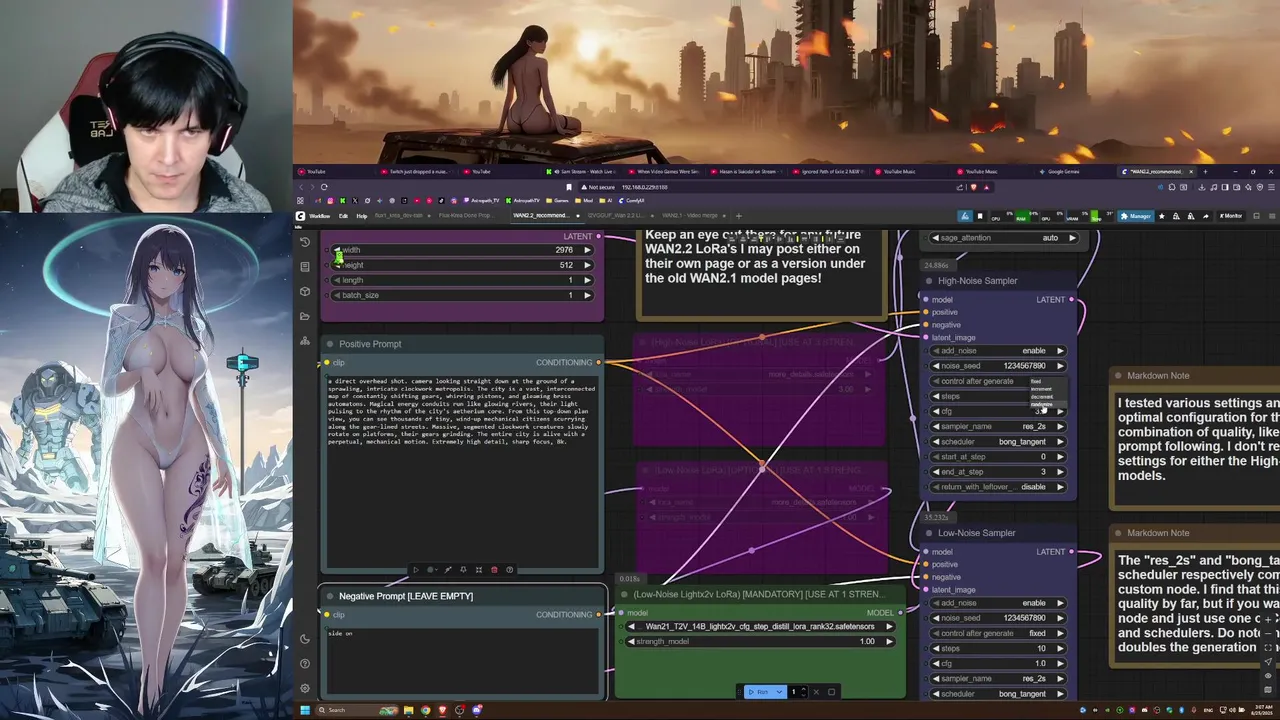Screen dimensions: 1280x720
Task: Open High-Noise scheduler bong_tangent dropdown
Action: click(999, 441)
